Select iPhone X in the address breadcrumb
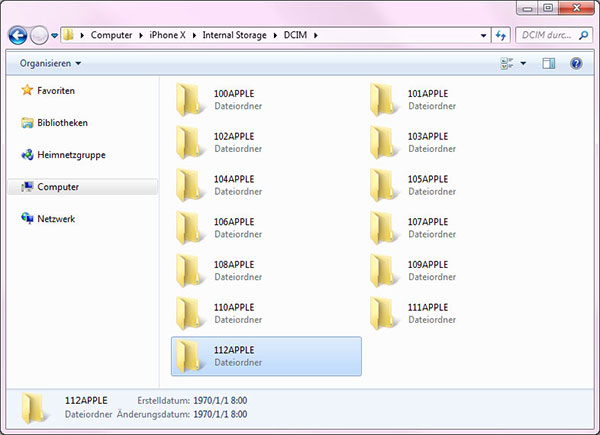 coord(167,35)
